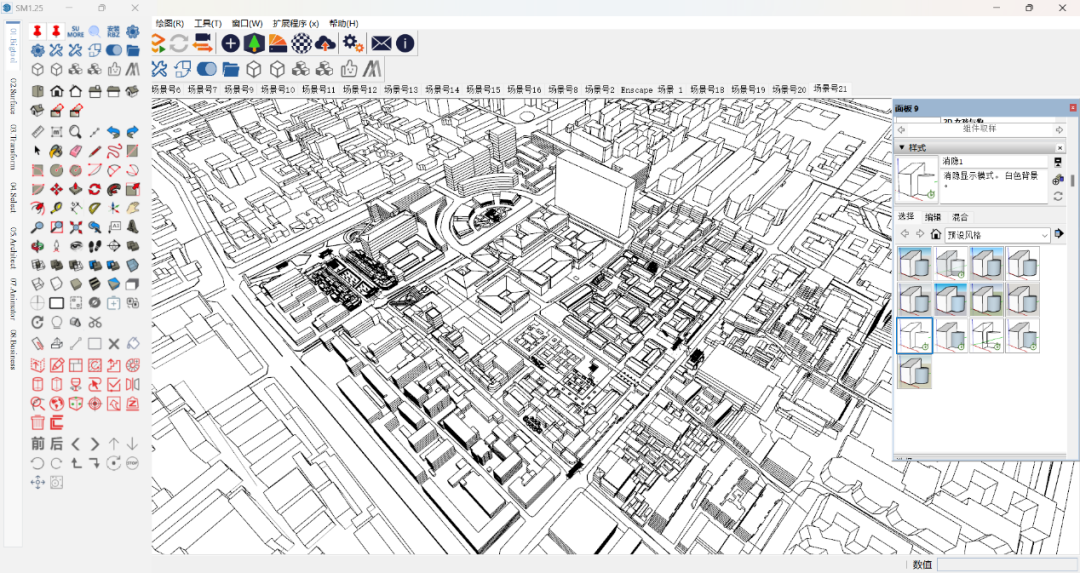
Task: Click the checkered sphere icon
Action: pos(301,43)
